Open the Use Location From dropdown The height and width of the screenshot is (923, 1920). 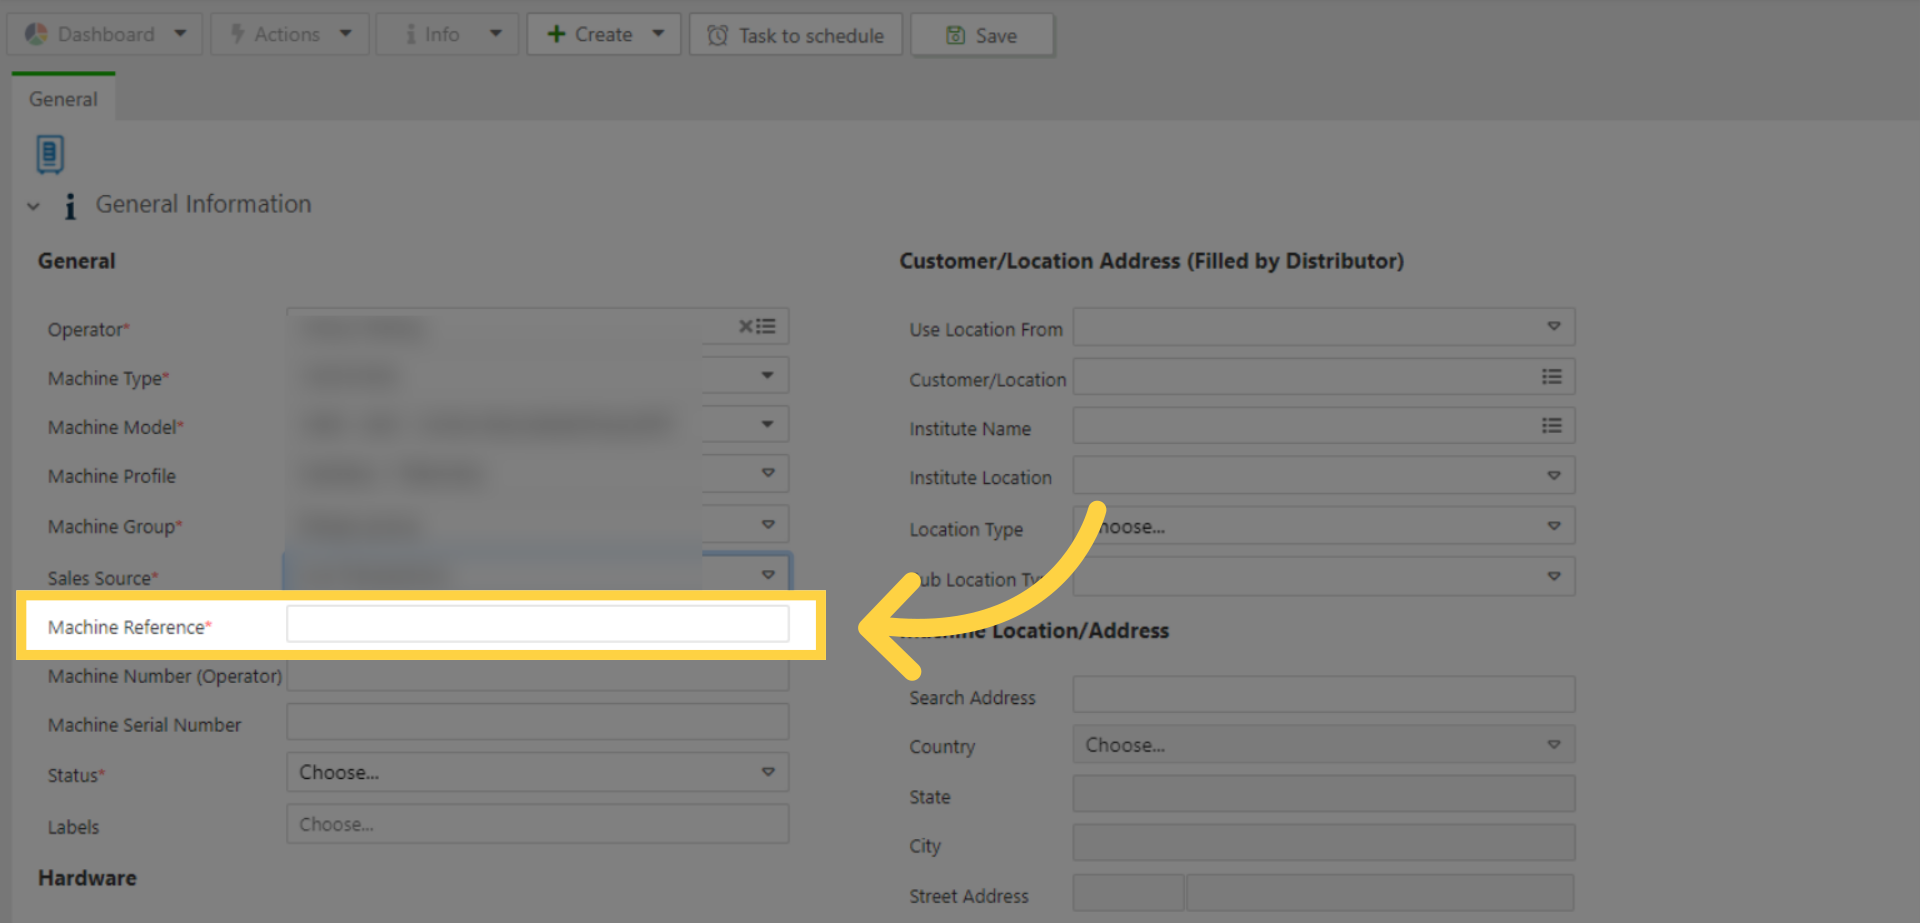(x=1324, y=327)
